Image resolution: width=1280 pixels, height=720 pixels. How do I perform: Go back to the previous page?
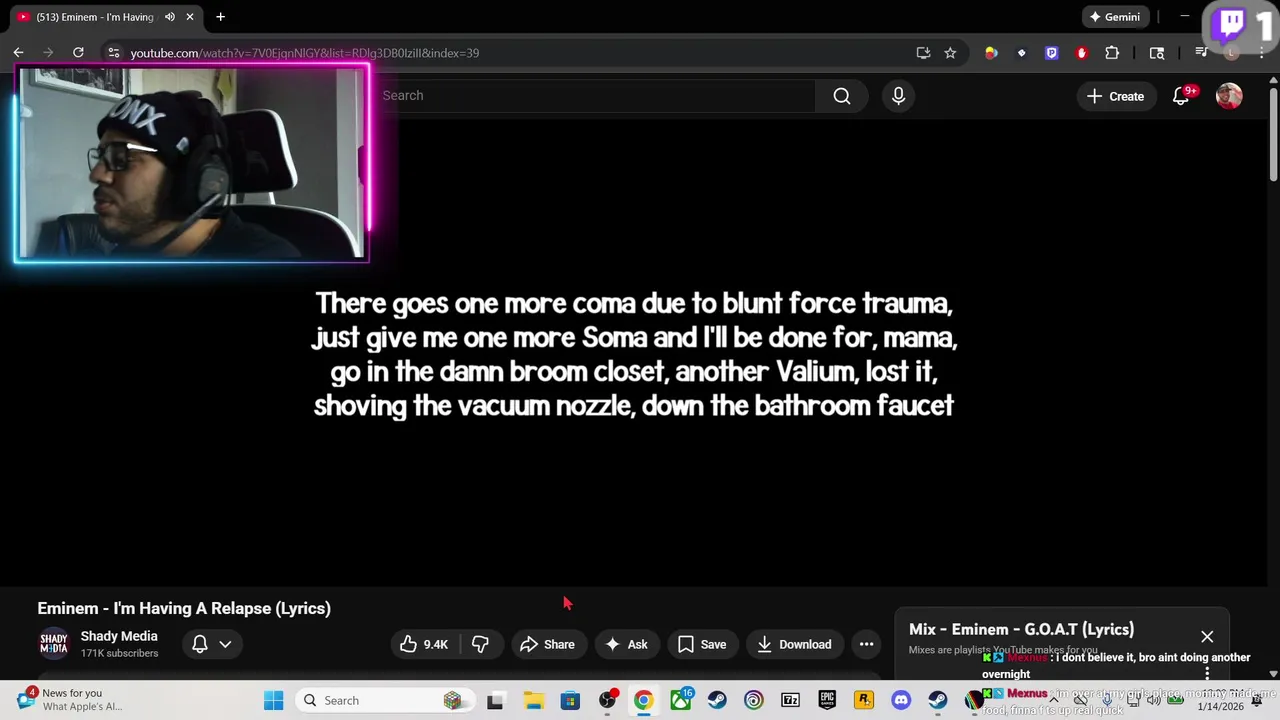tap(18, 53)
